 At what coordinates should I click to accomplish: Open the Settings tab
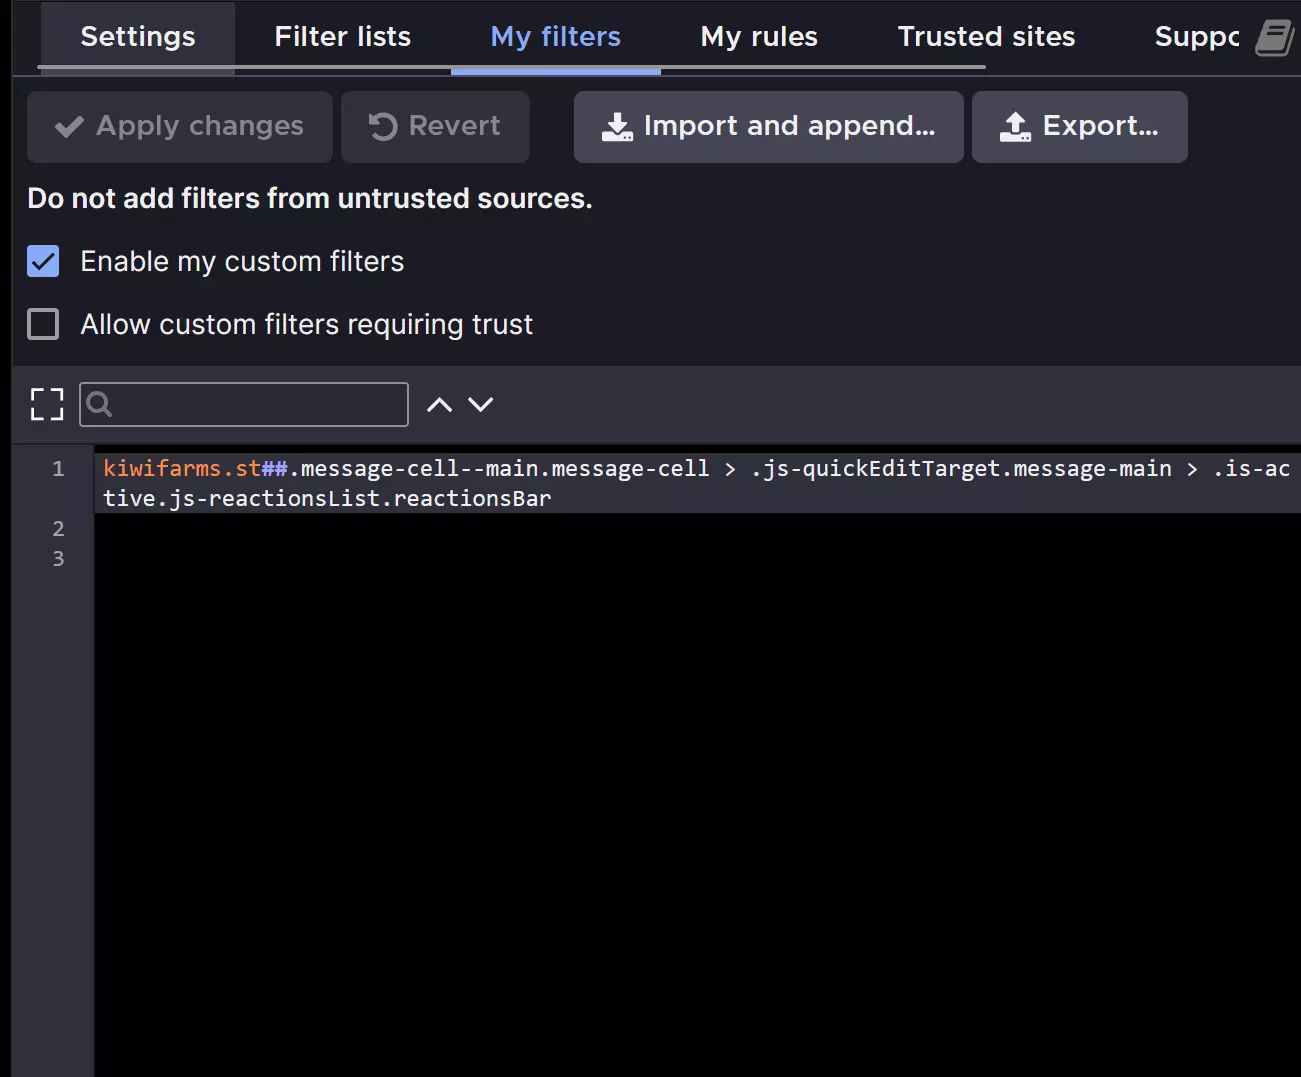[138, 37]
